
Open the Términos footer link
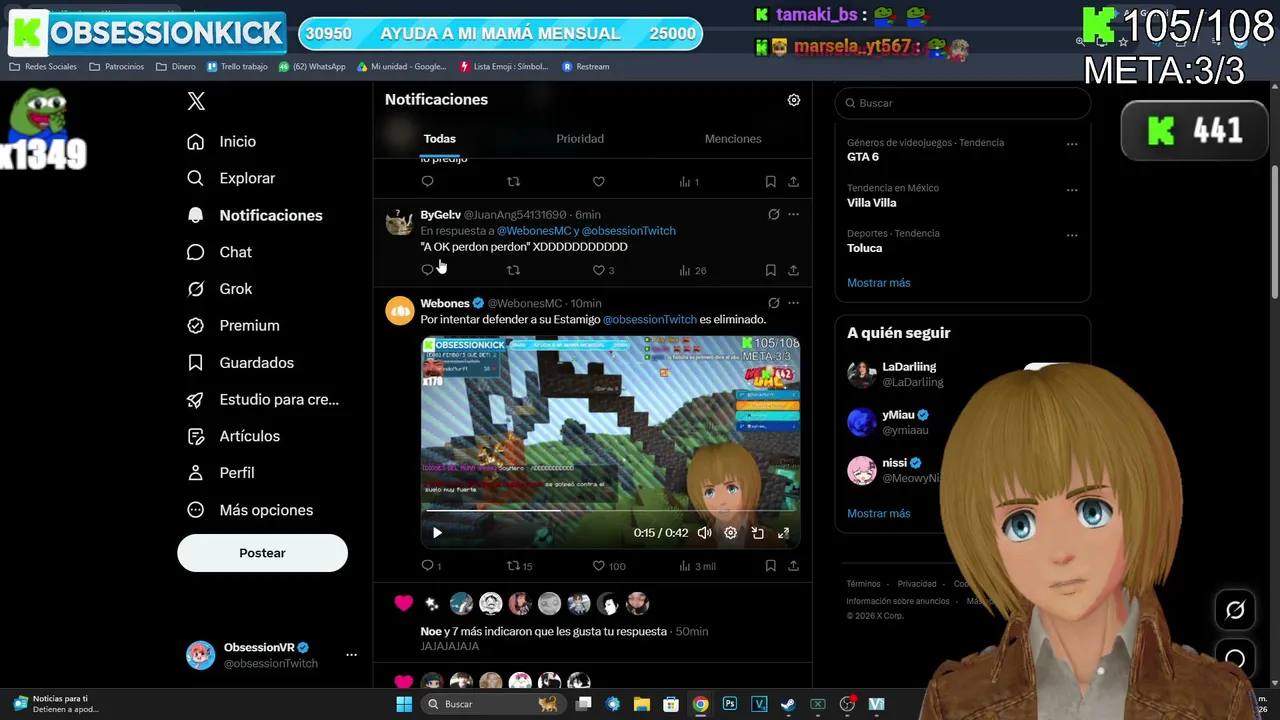click(x=863, y=584)
